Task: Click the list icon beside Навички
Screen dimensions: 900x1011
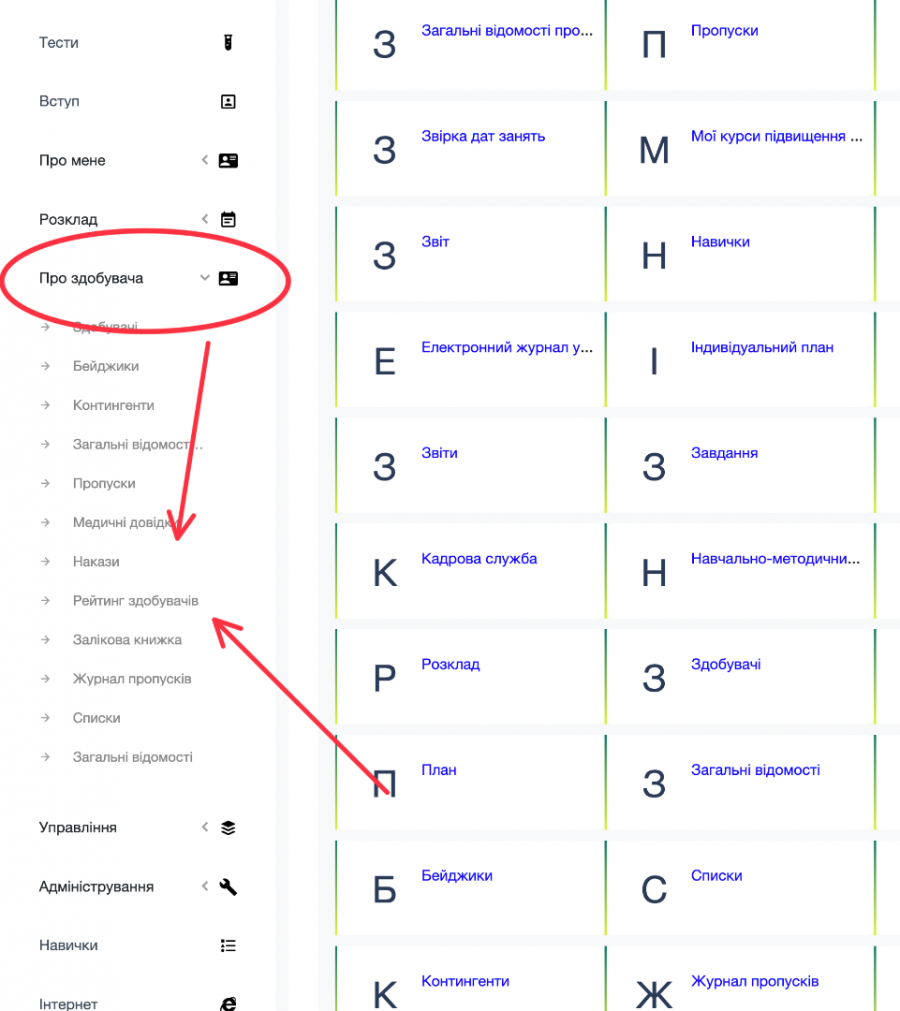Action: pos(228,945)
